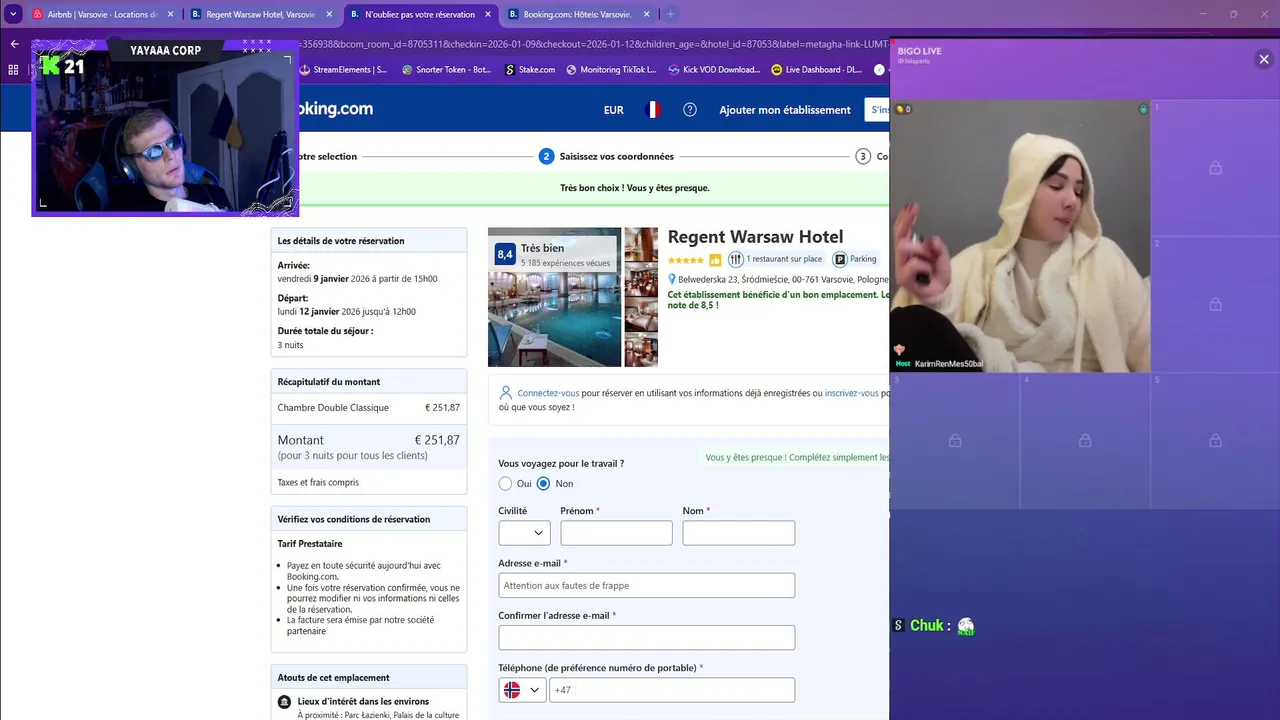Open the phone country code flag dropdown
Image resolution: width=1280 pixels, height=720 pixels.
pyautogui.click(x=522, y=690)
